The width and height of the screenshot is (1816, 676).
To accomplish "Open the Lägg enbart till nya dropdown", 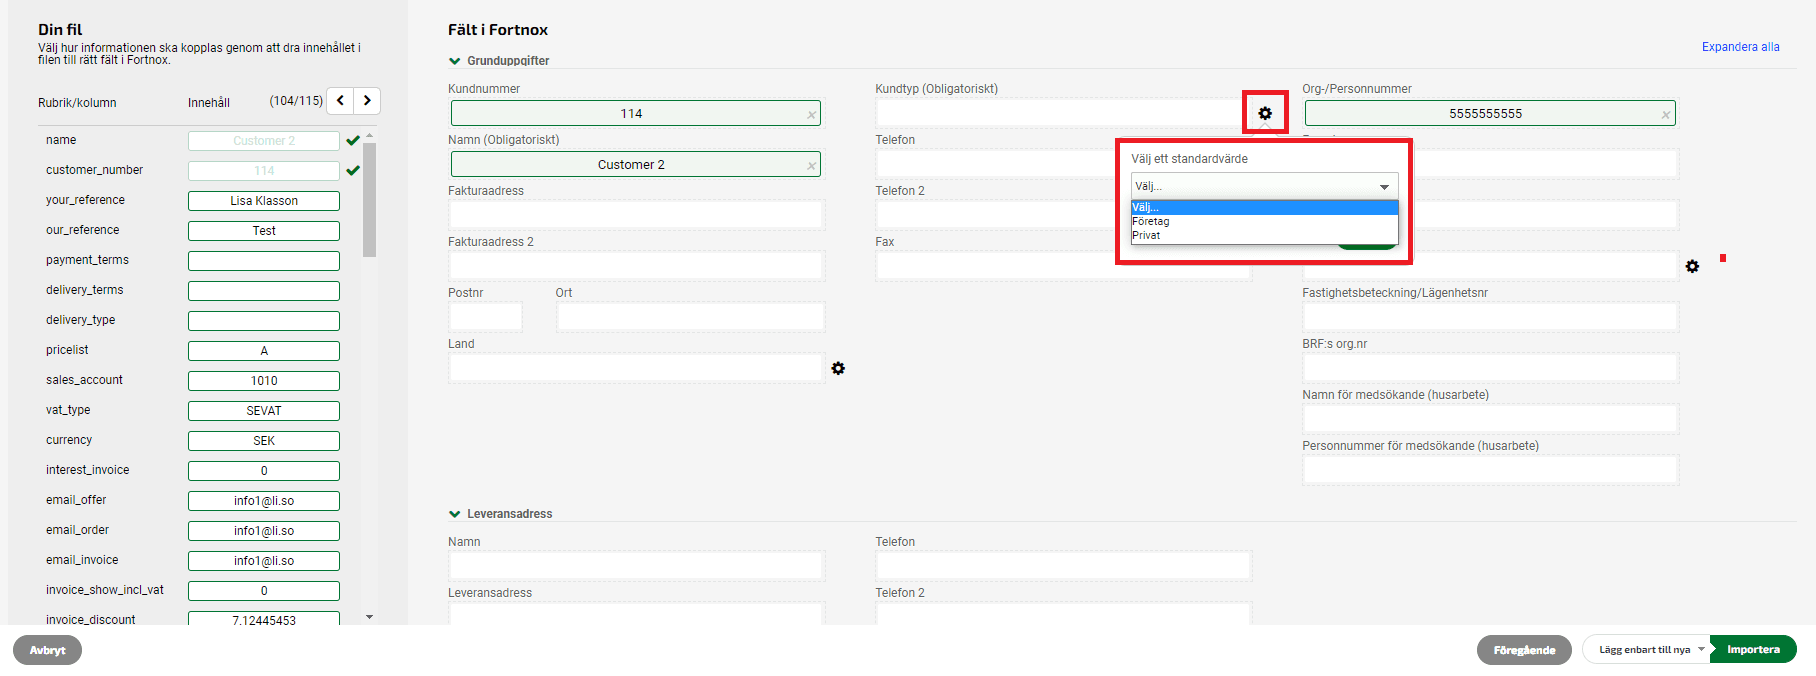I will click(1646, 650).
